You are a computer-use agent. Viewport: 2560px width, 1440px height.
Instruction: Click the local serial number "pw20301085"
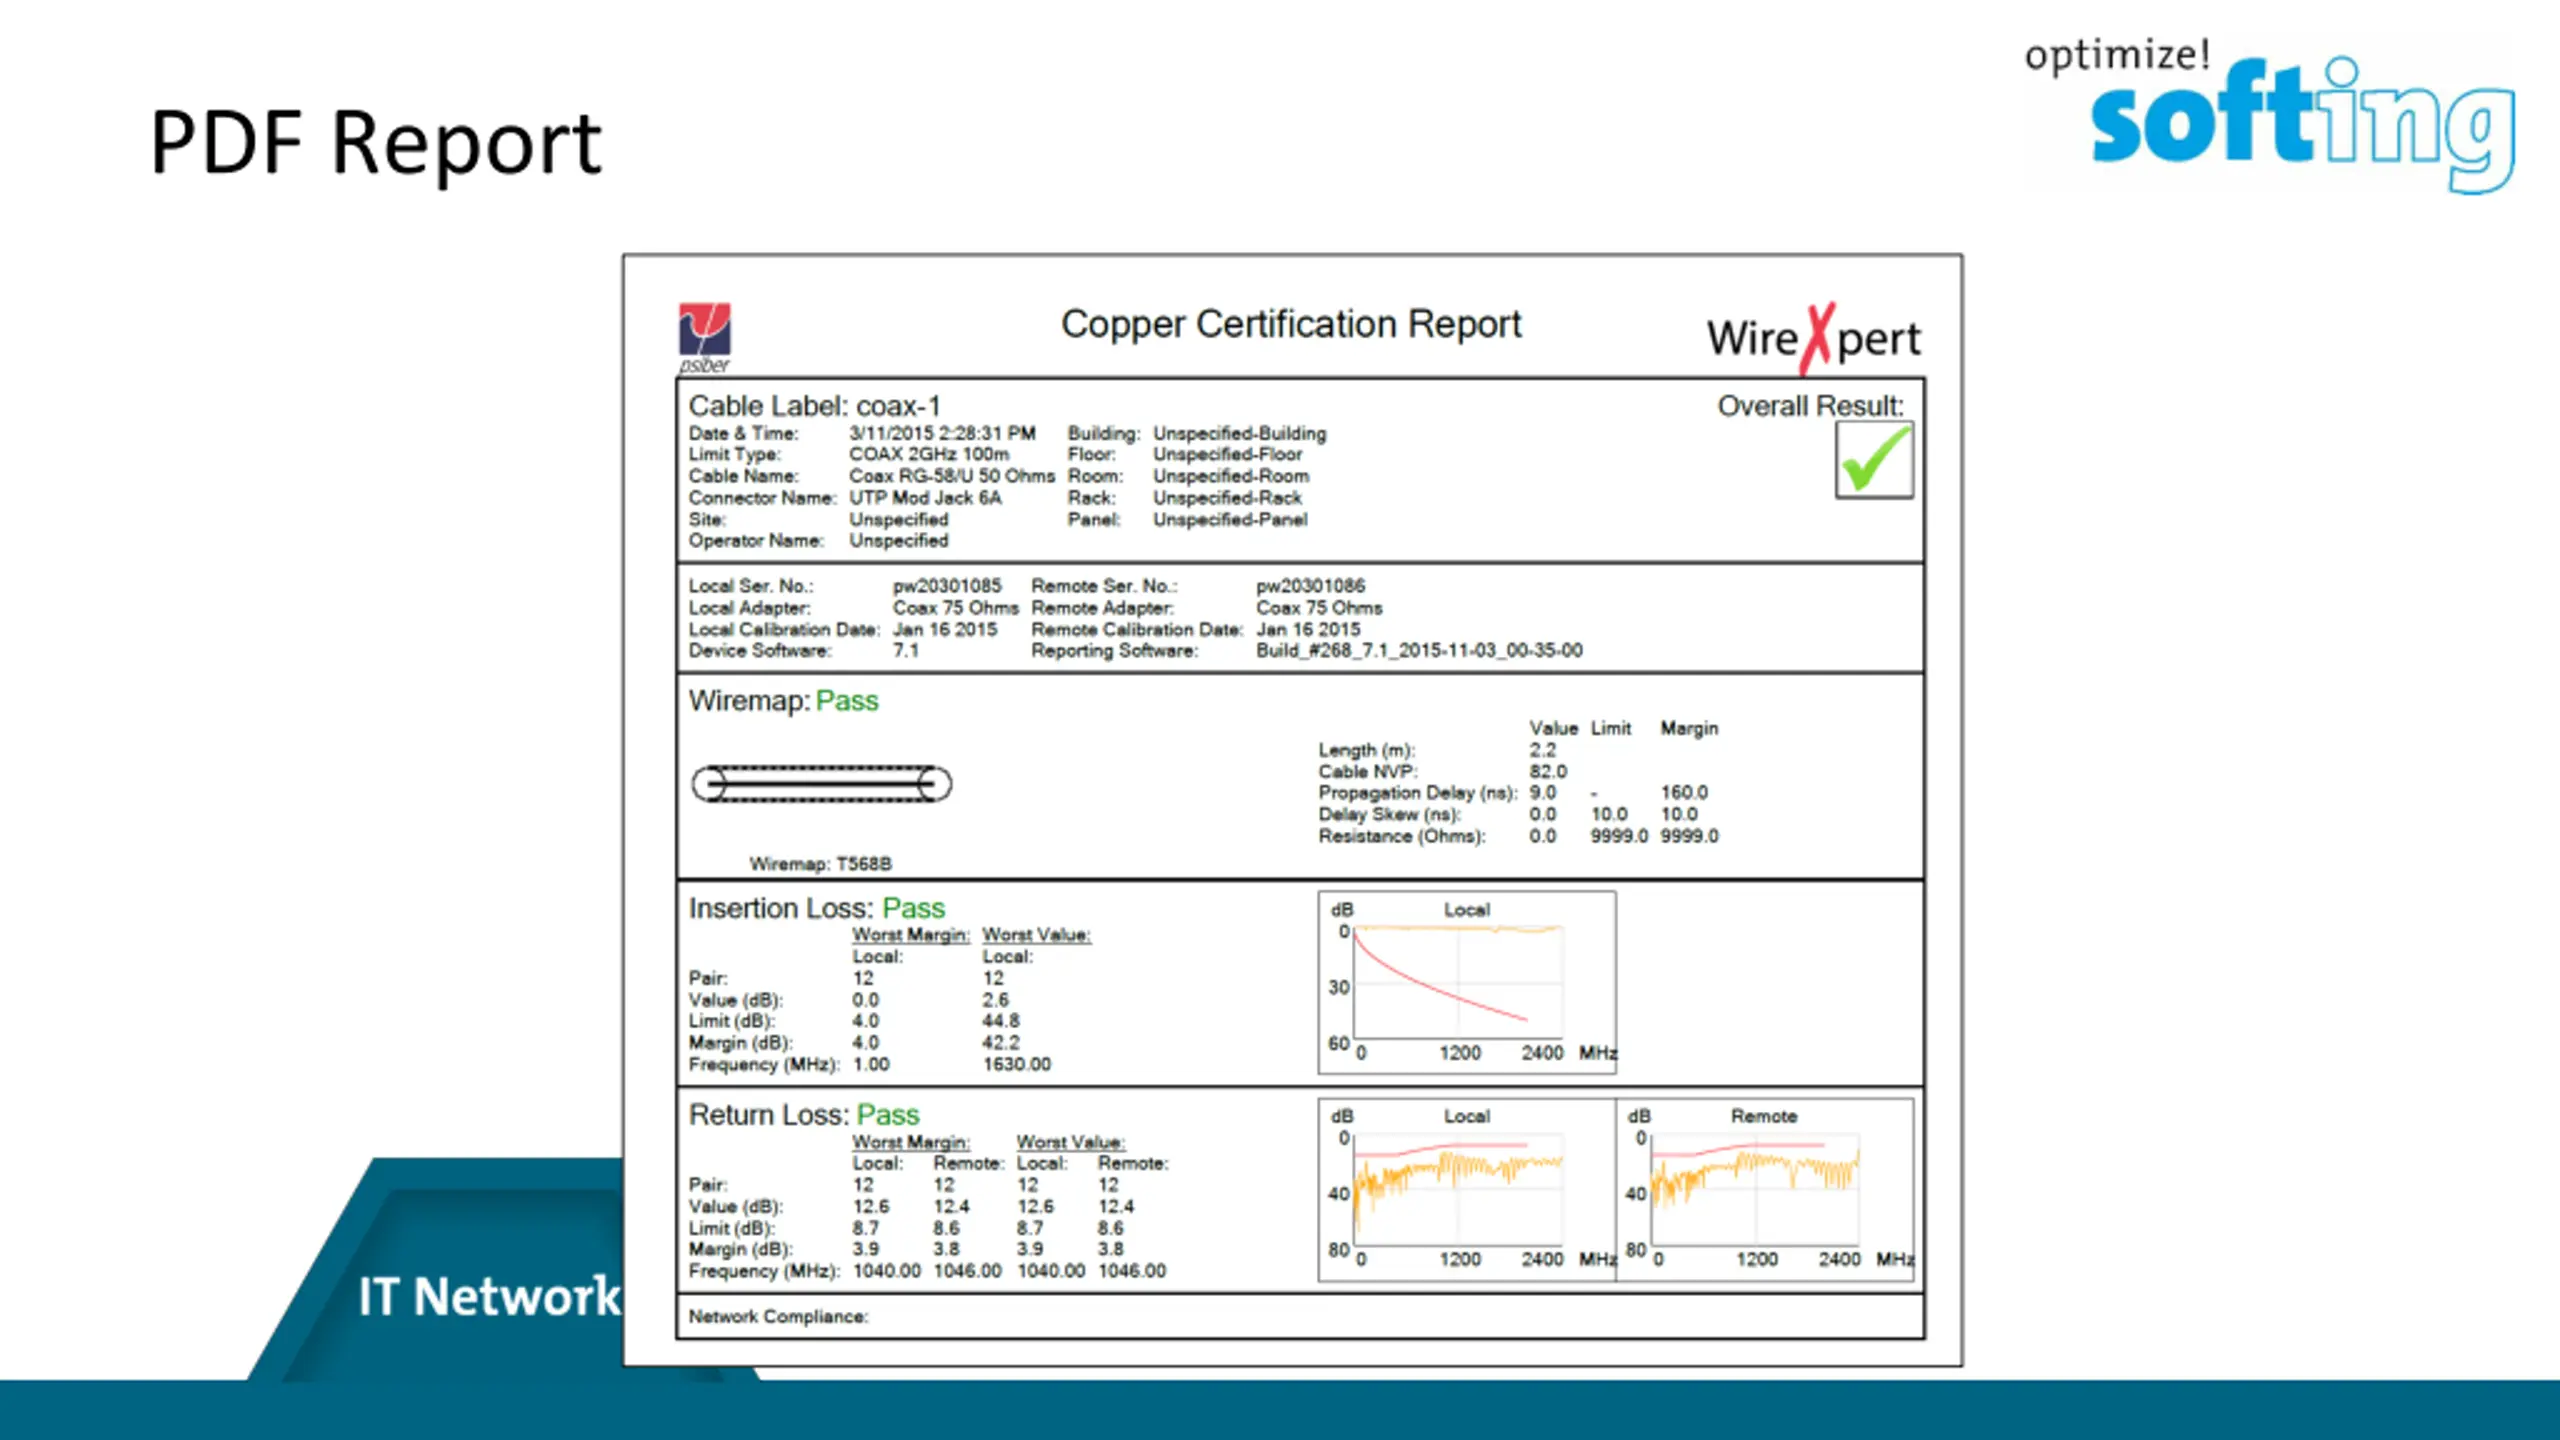click(x=947, y=586)
